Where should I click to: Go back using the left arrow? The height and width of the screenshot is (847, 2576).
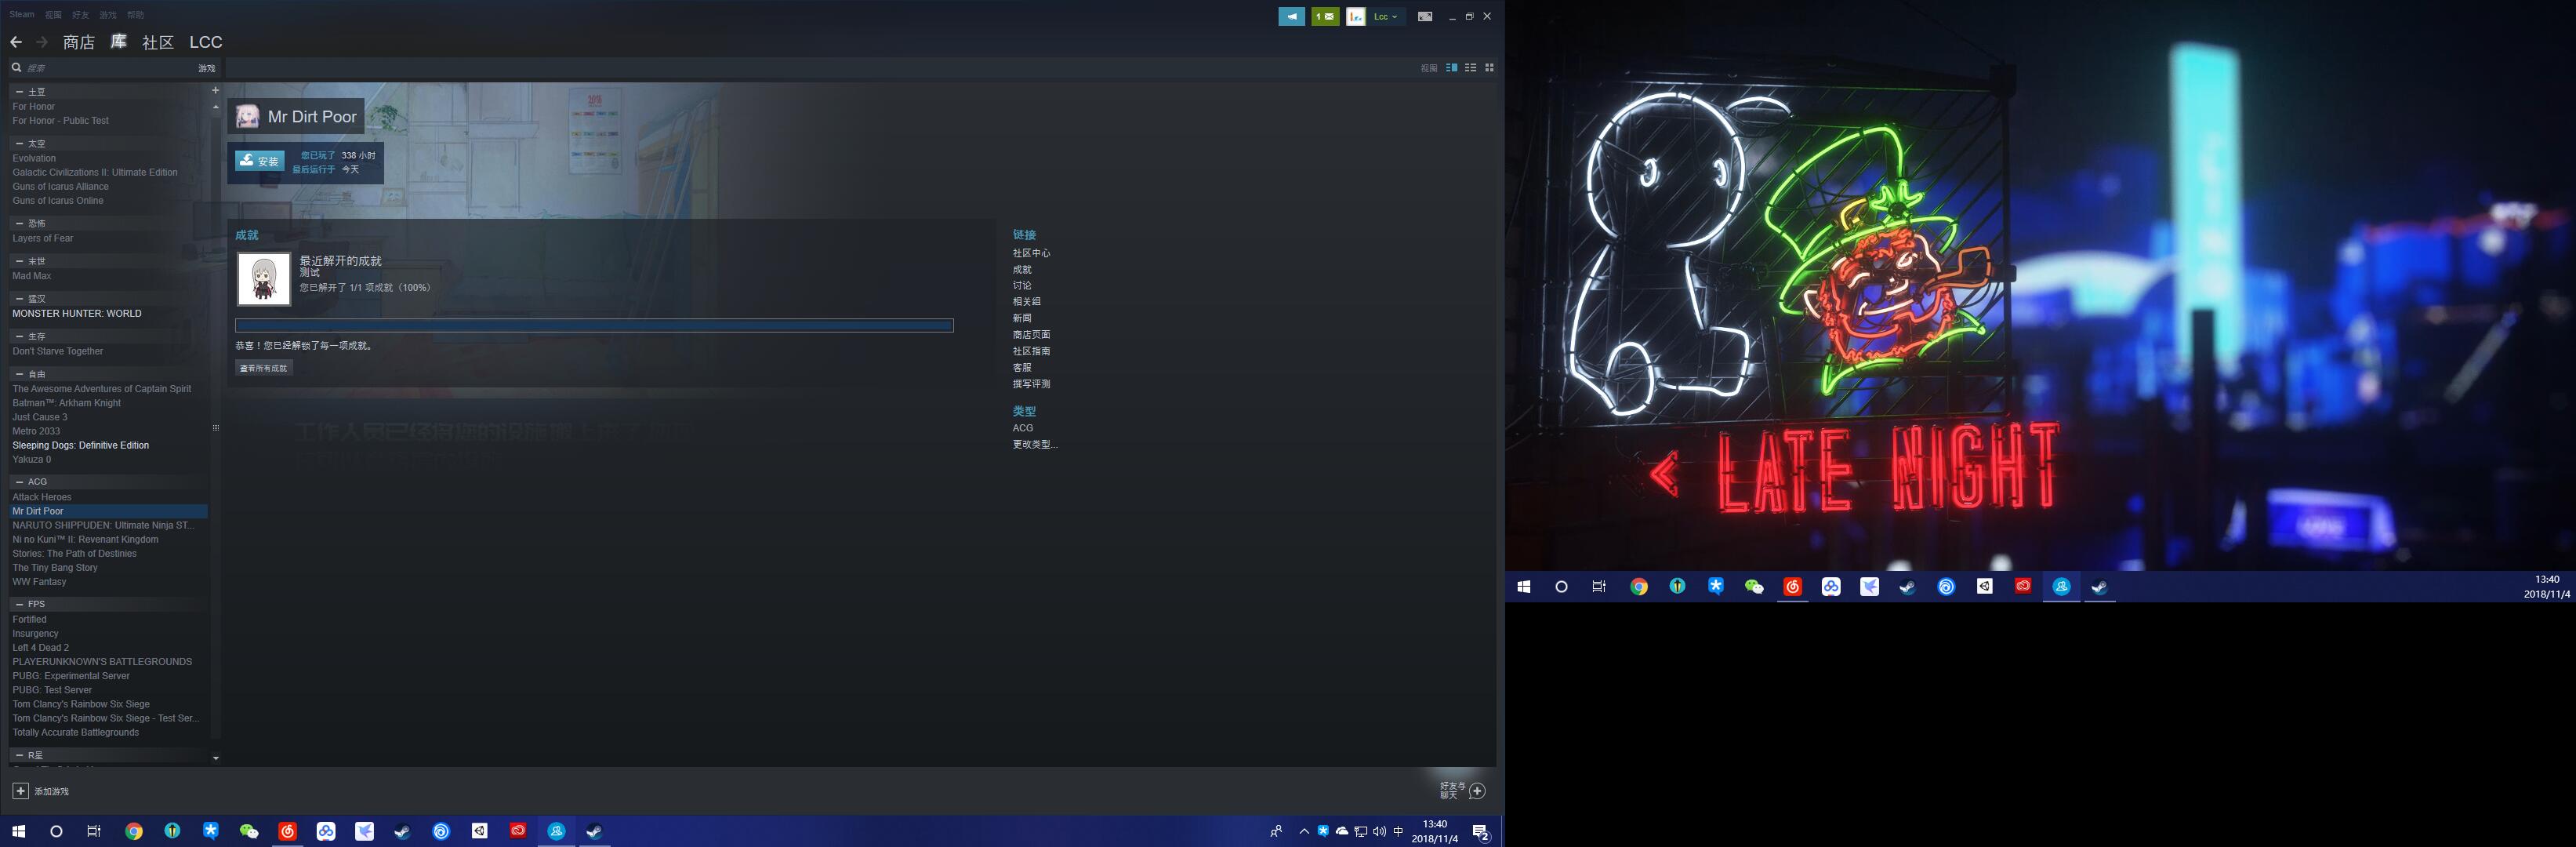pos(16,42)
